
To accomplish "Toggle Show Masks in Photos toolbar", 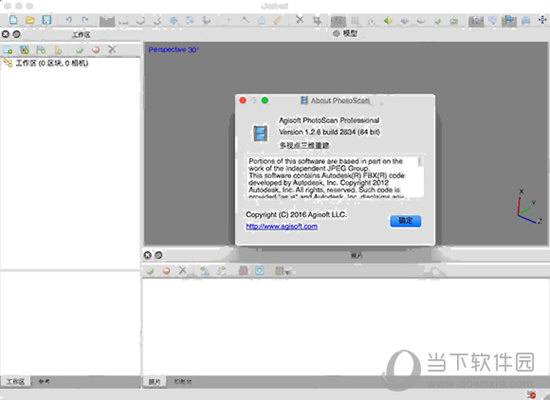I will click(x=260, y=271).
